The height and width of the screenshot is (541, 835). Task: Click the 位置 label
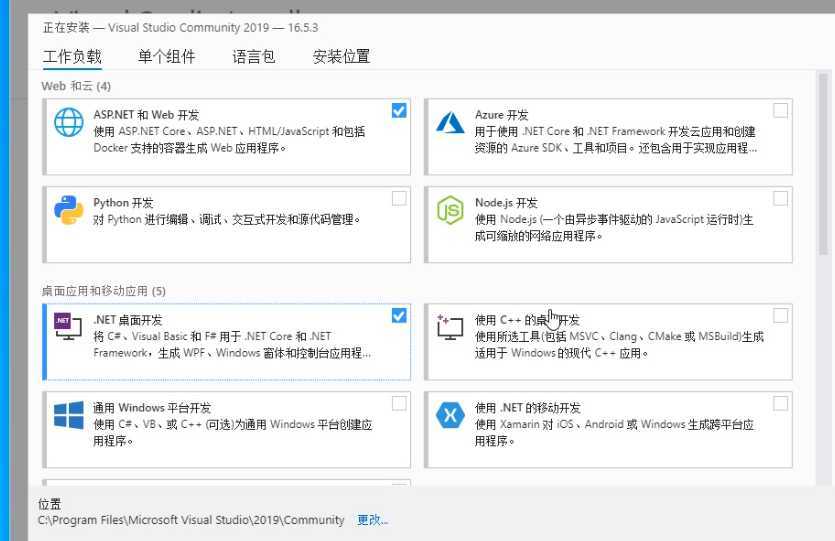click(x=50, y=504)
